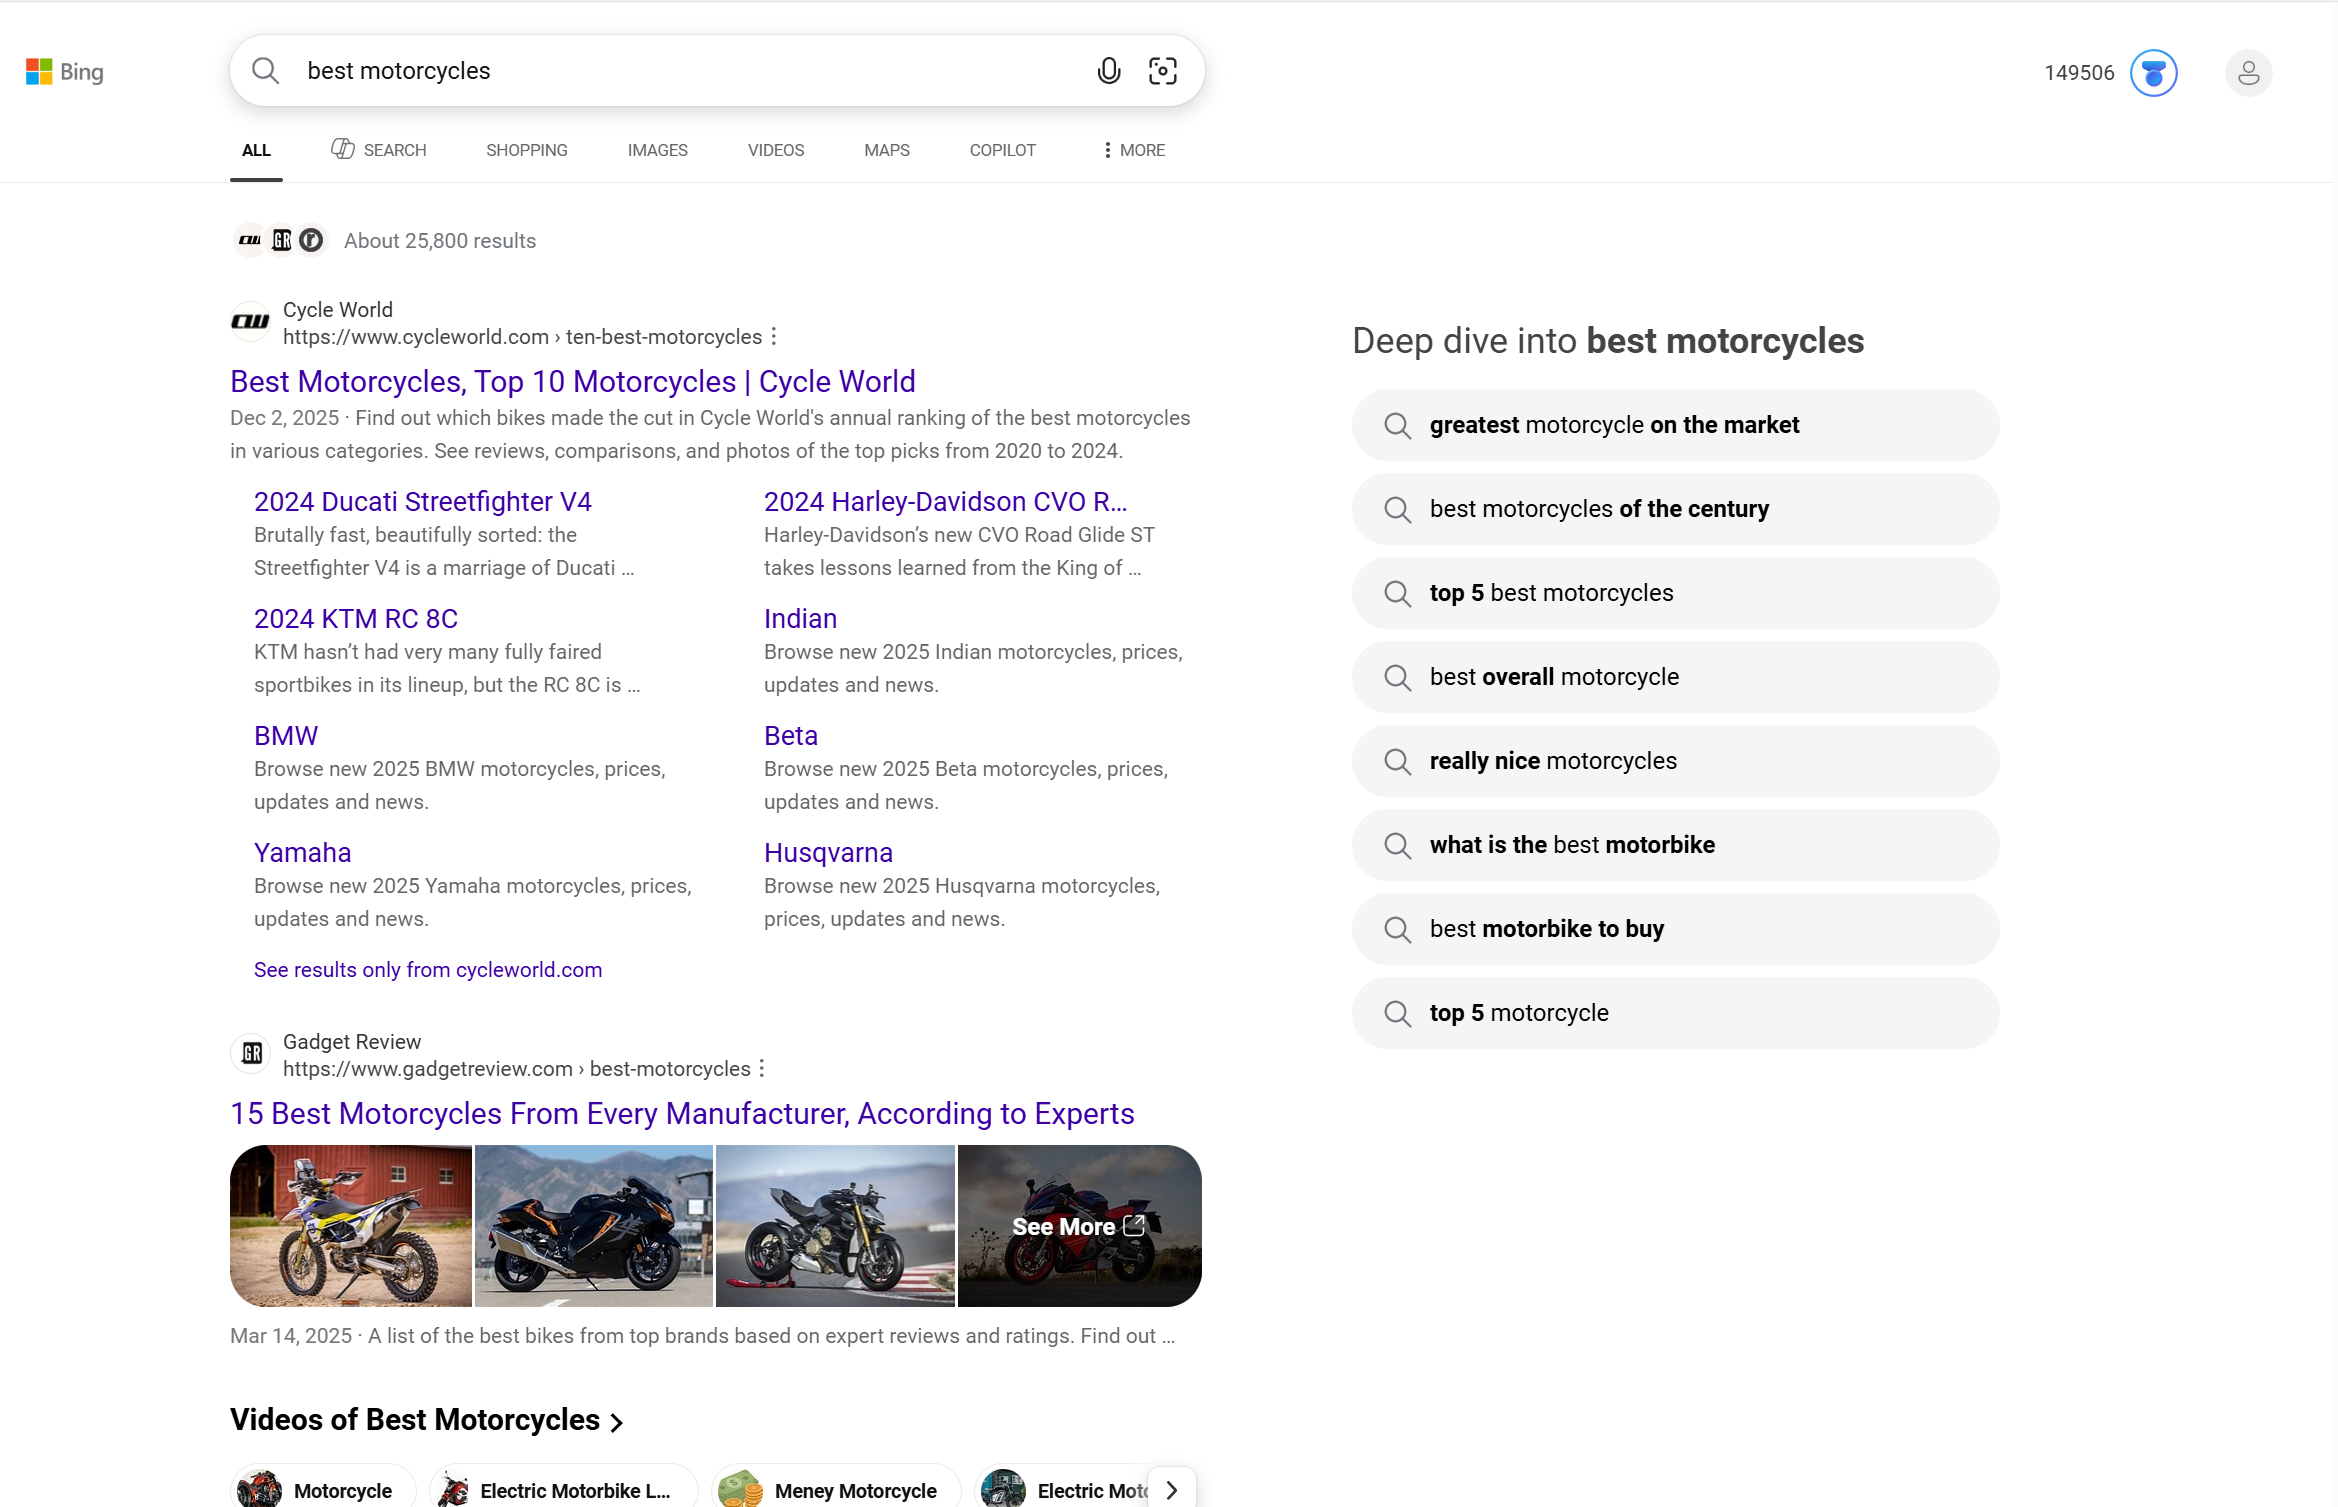The width and height of the screenshot is (2338, 1507).
Task: Open visual search with the camera icon
Action: pos(1162,71)
